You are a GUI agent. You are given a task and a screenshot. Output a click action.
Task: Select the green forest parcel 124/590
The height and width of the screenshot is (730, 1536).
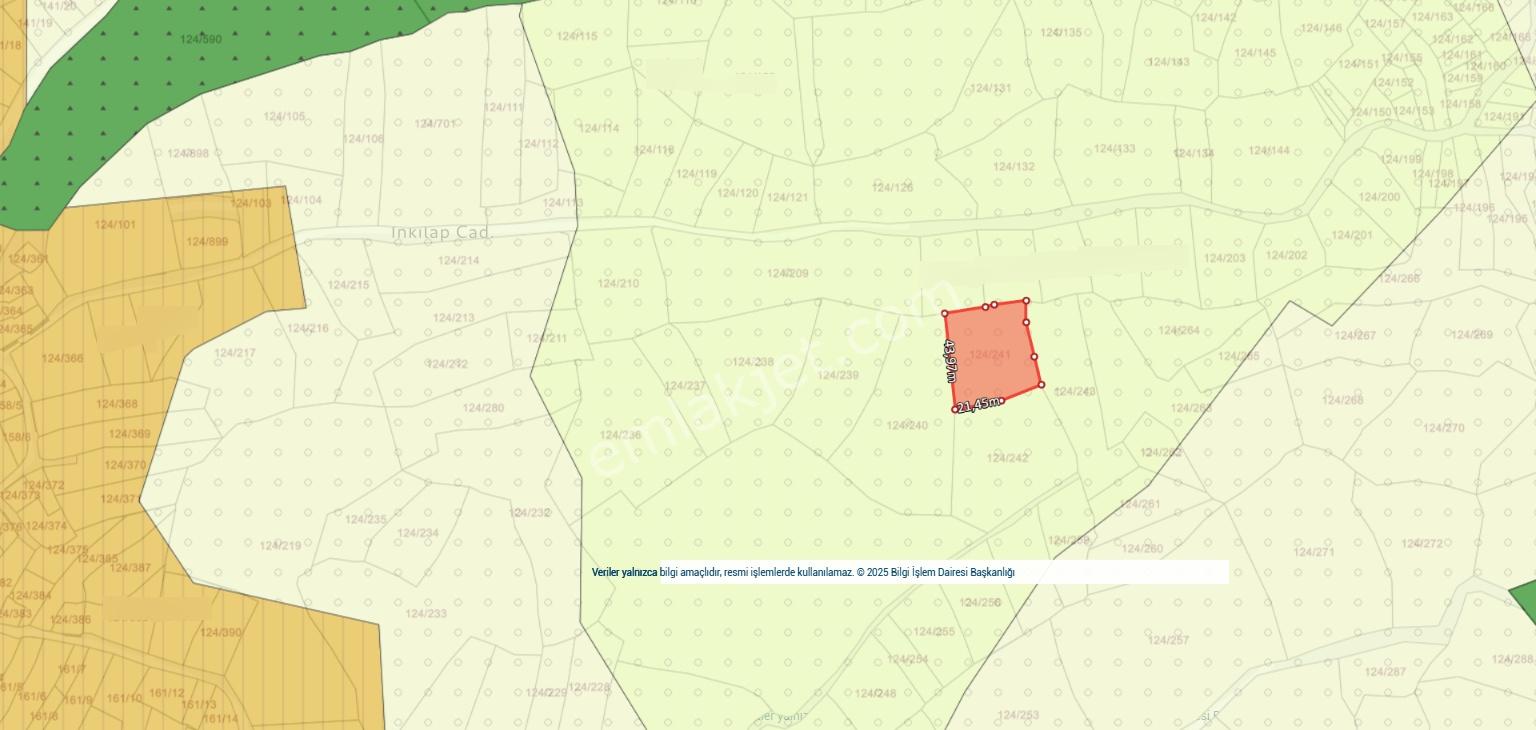tap(201, 39)
